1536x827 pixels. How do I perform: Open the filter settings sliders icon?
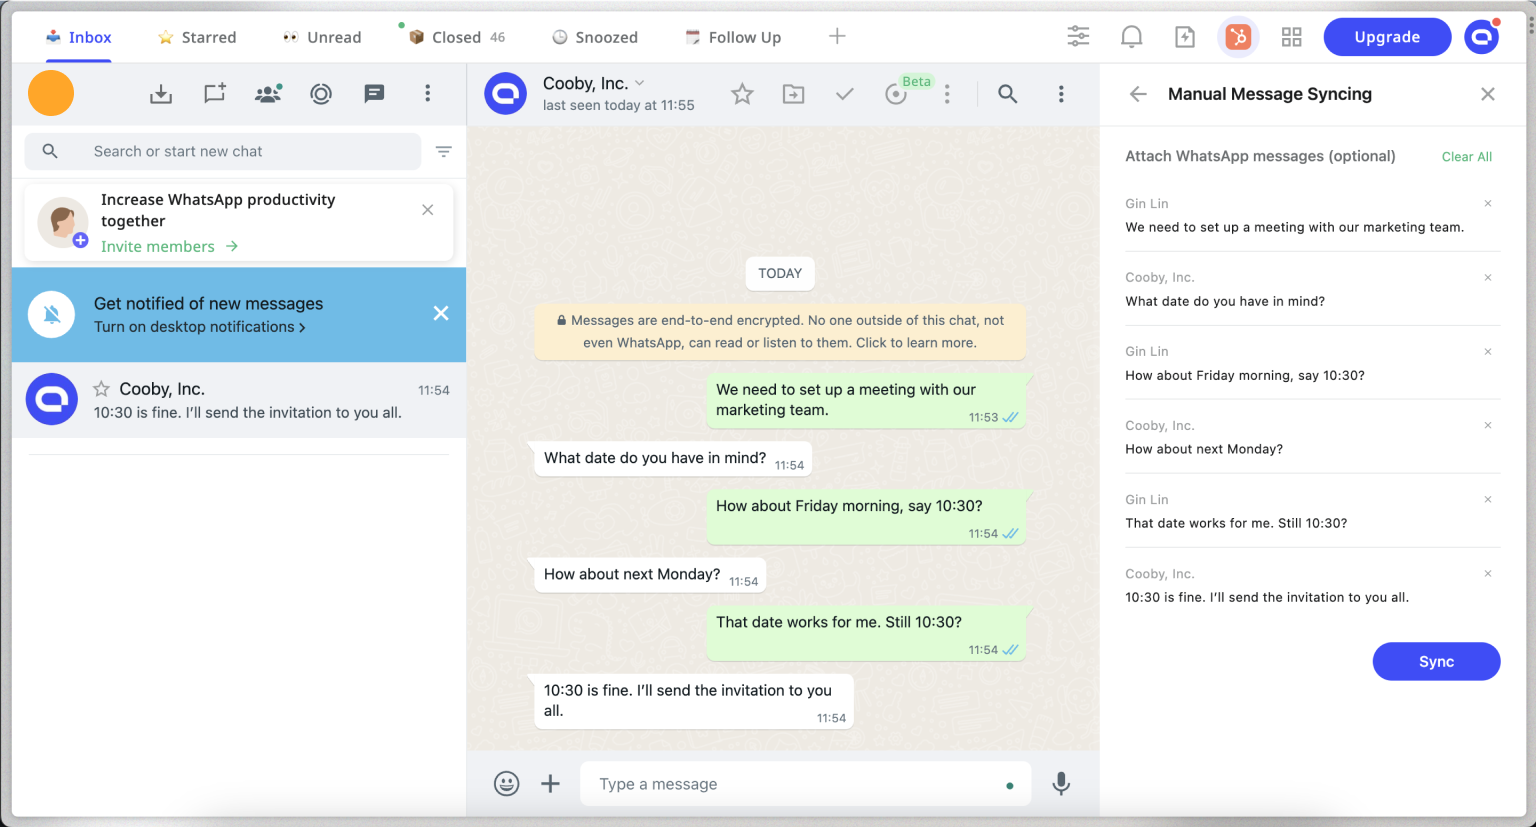(x=1078, y=37)
